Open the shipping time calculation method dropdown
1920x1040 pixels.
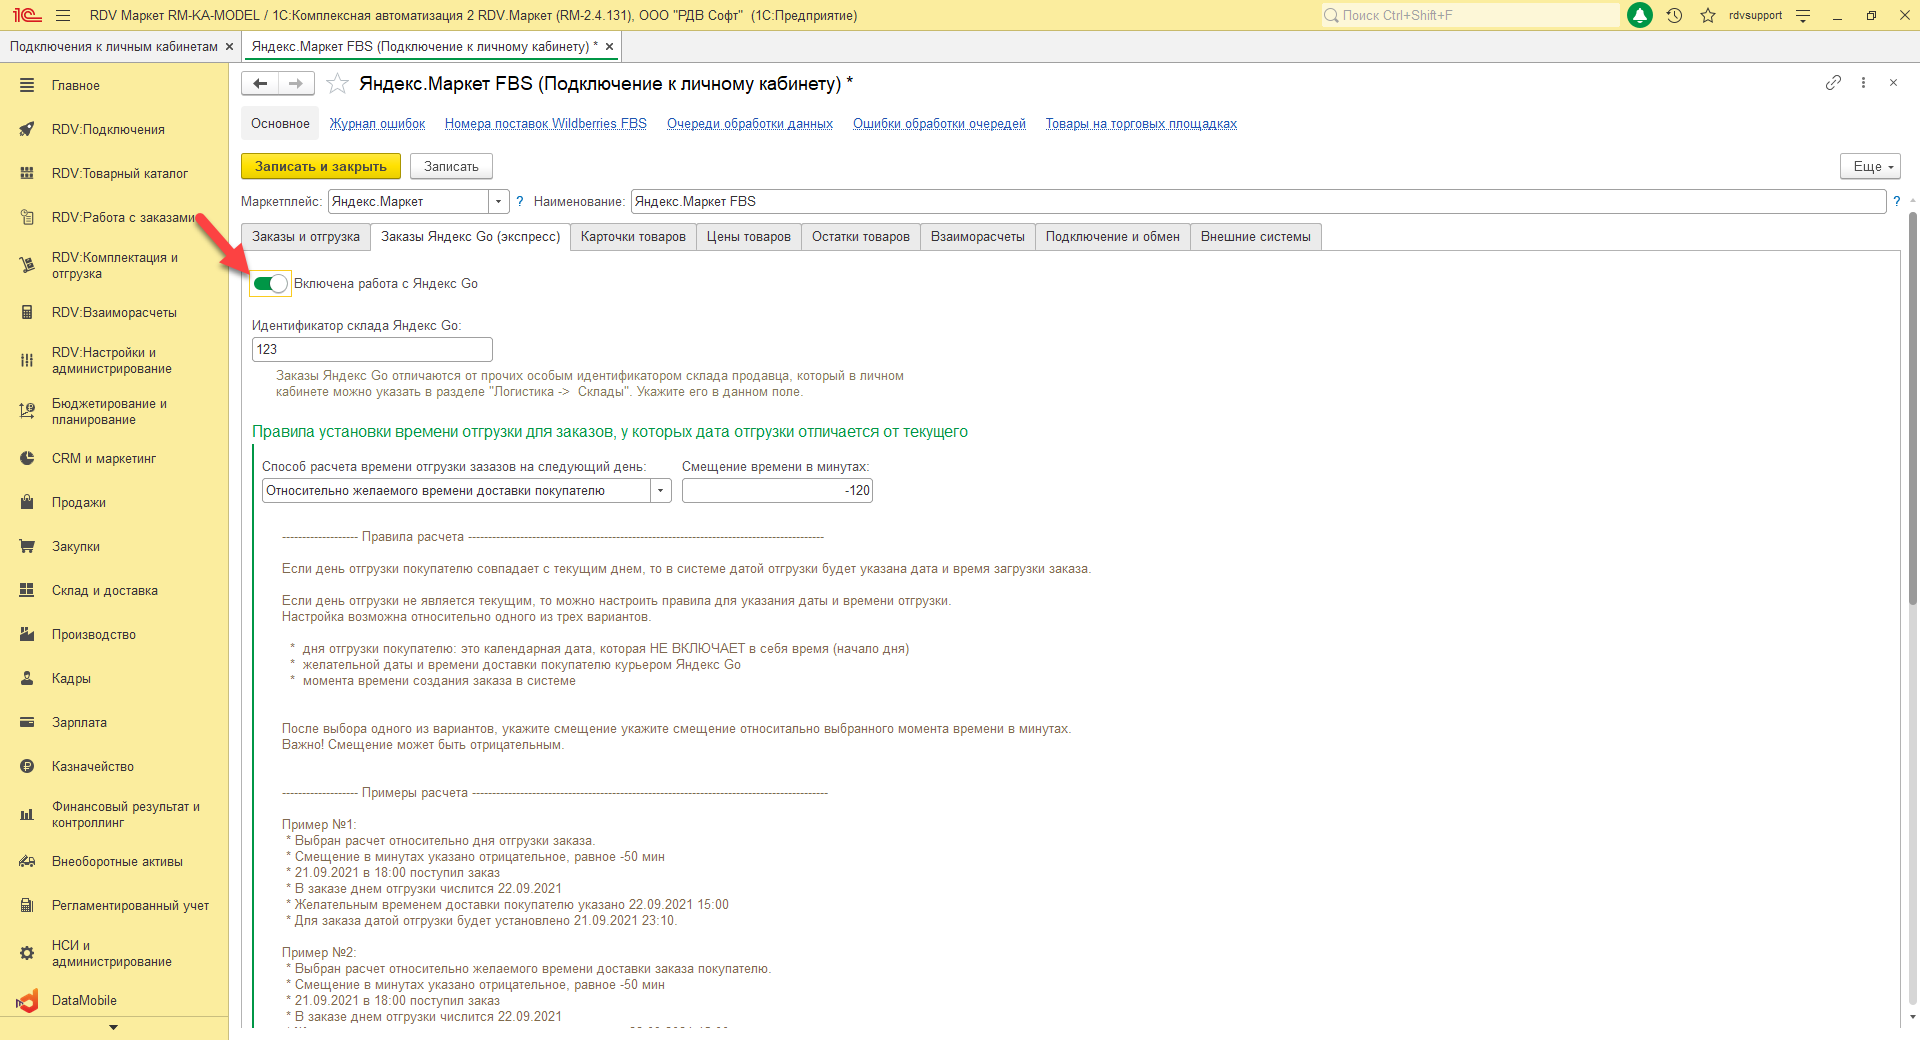[x=660, y=491]
